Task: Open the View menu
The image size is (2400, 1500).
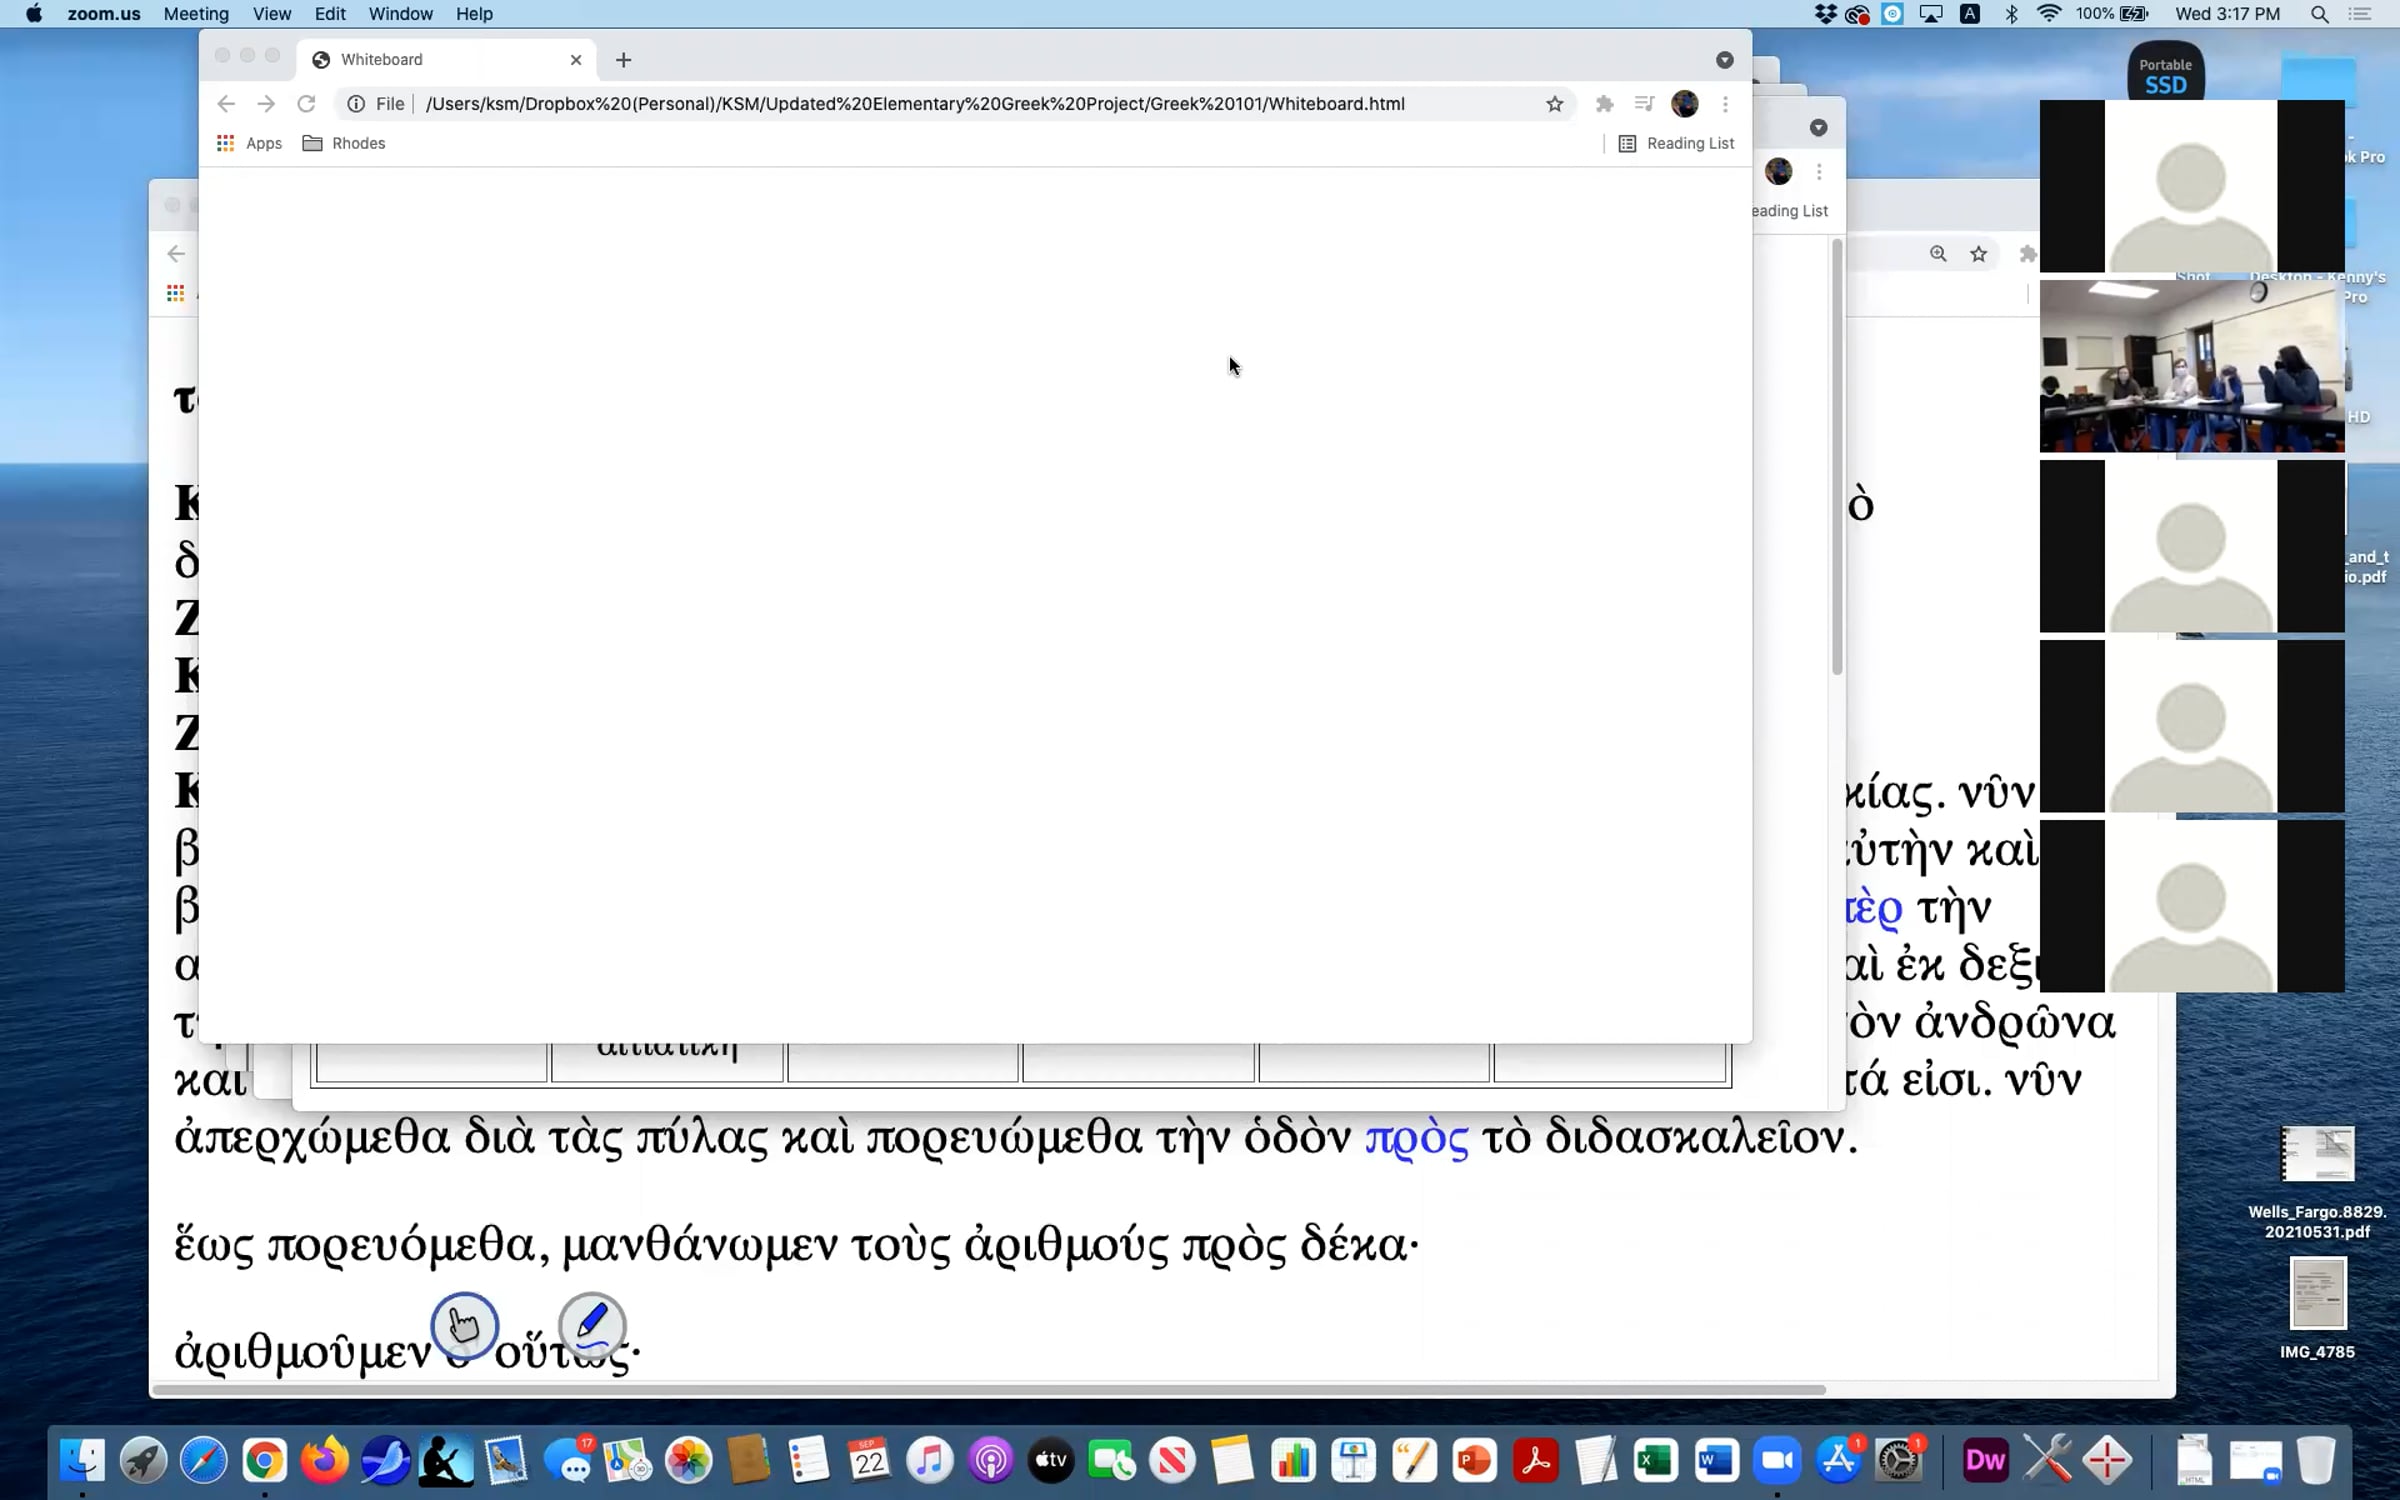Action: pyautogui.click(x=272, y=14)
